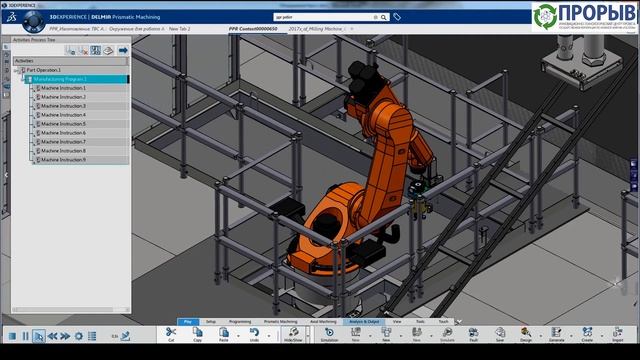Open the Touch ribbon tab

[x=443, y=322]
